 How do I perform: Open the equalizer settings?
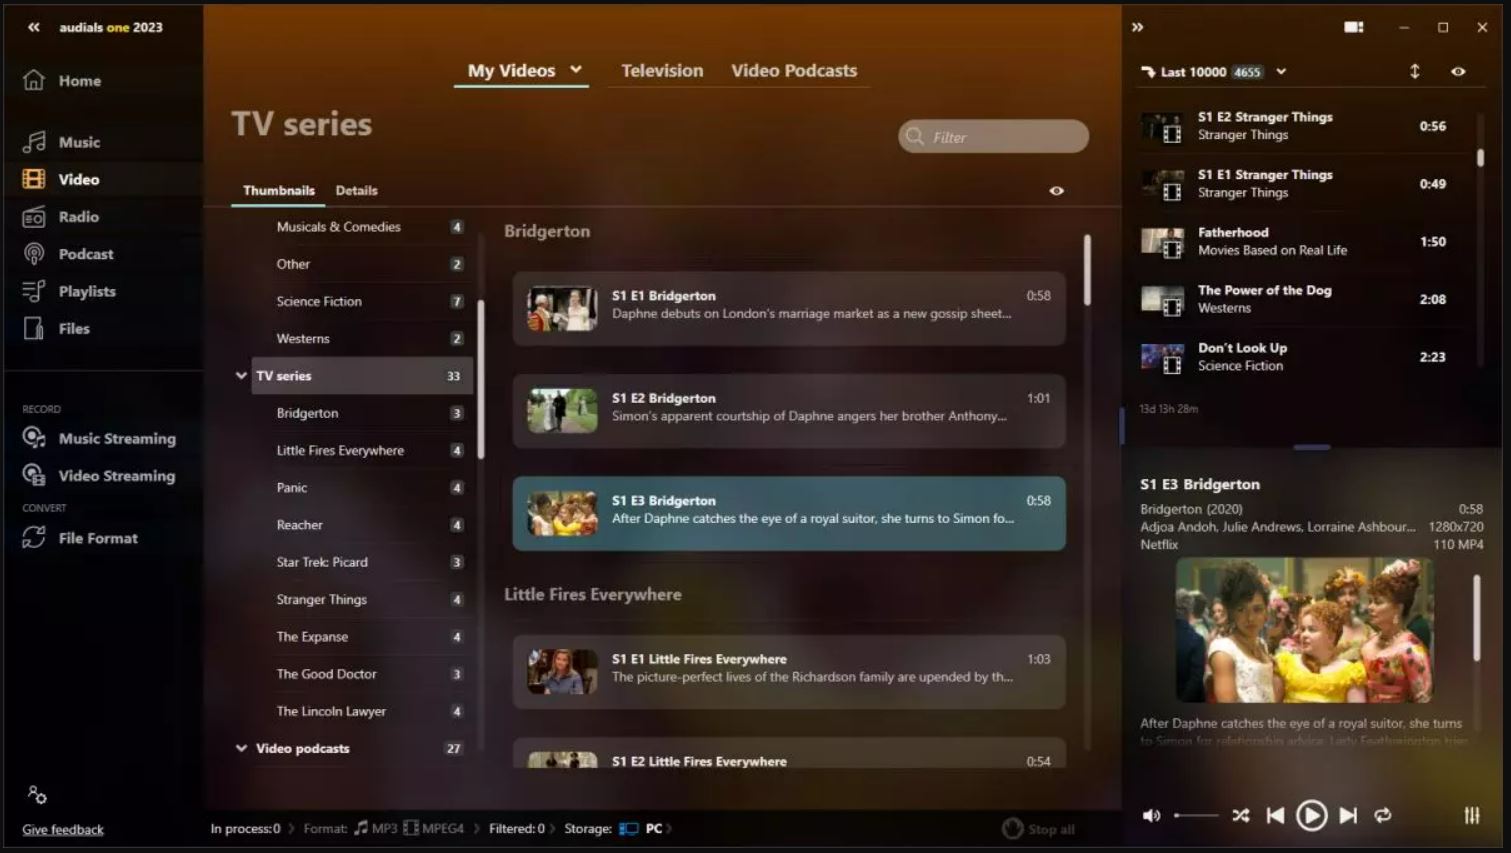(1472, 816)
